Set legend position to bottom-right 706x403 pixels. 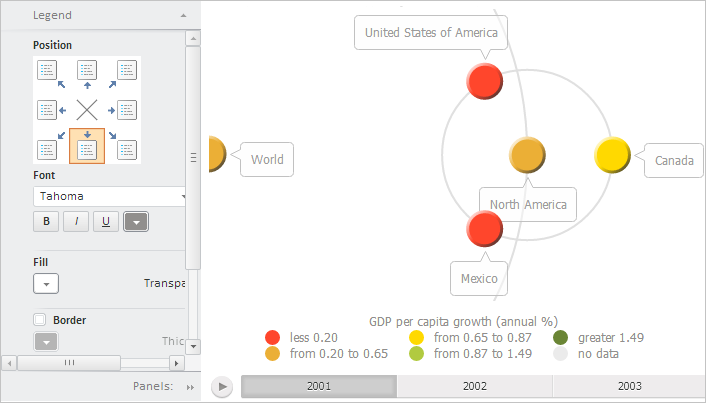click(x=127, y=149)
